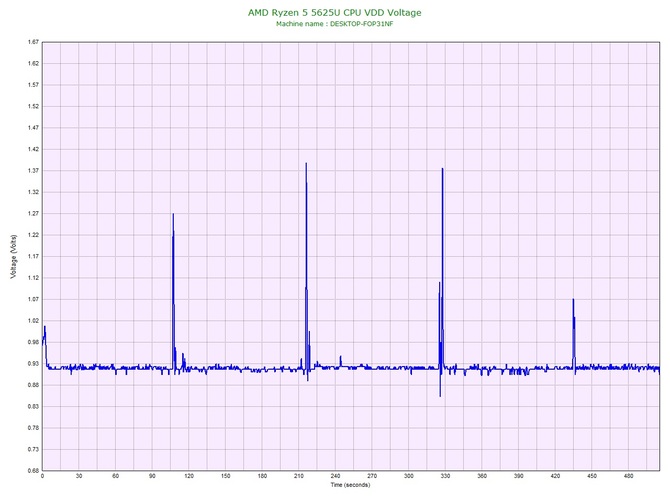Click the 0.68 value on the voltage axis

pos(33,470)
